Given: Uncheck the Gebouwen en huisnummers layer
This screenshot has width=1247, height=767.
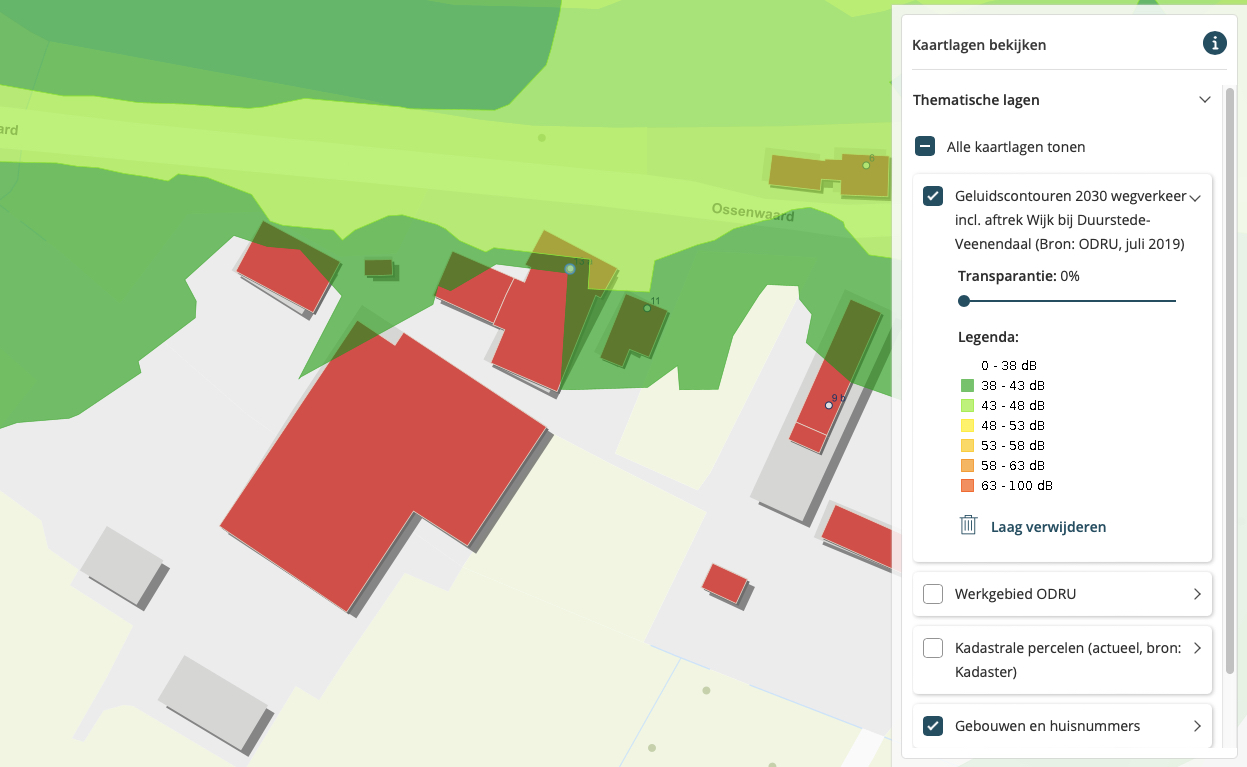Looking at the screenshot, I should 933,726.
